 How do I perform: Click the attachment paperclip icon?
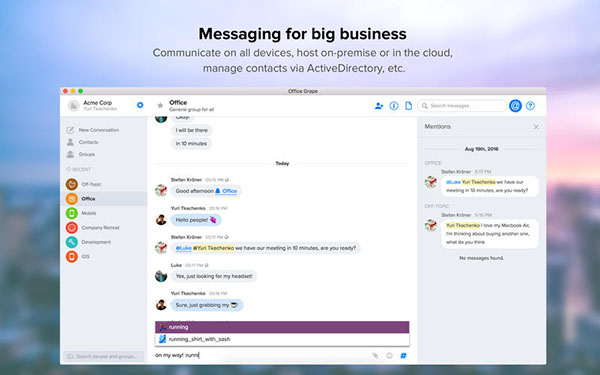tap(375, 355)
